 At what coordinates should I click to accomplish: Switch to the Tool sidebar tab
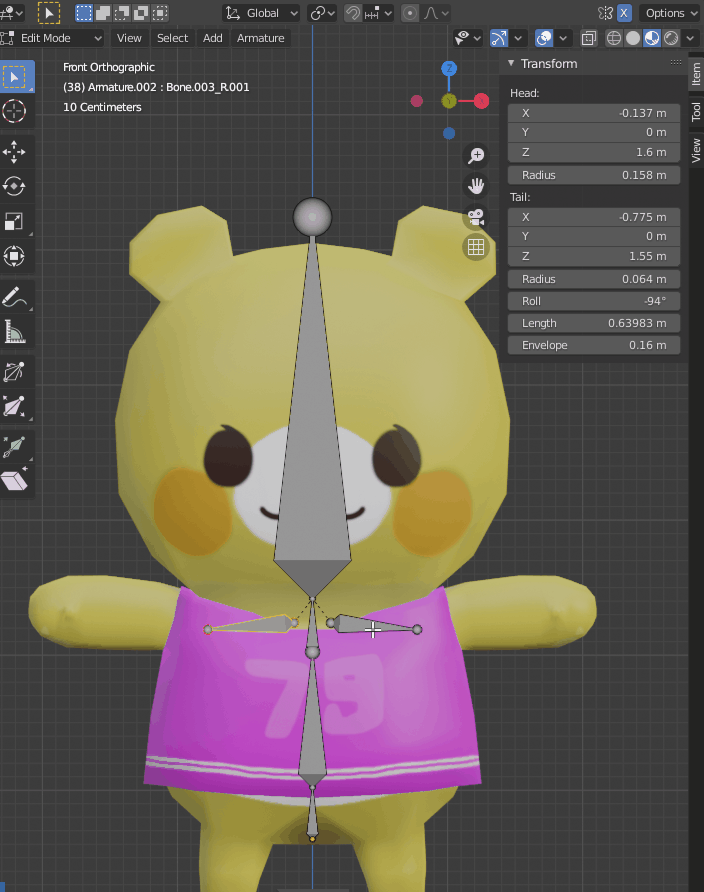click(696, 112)
